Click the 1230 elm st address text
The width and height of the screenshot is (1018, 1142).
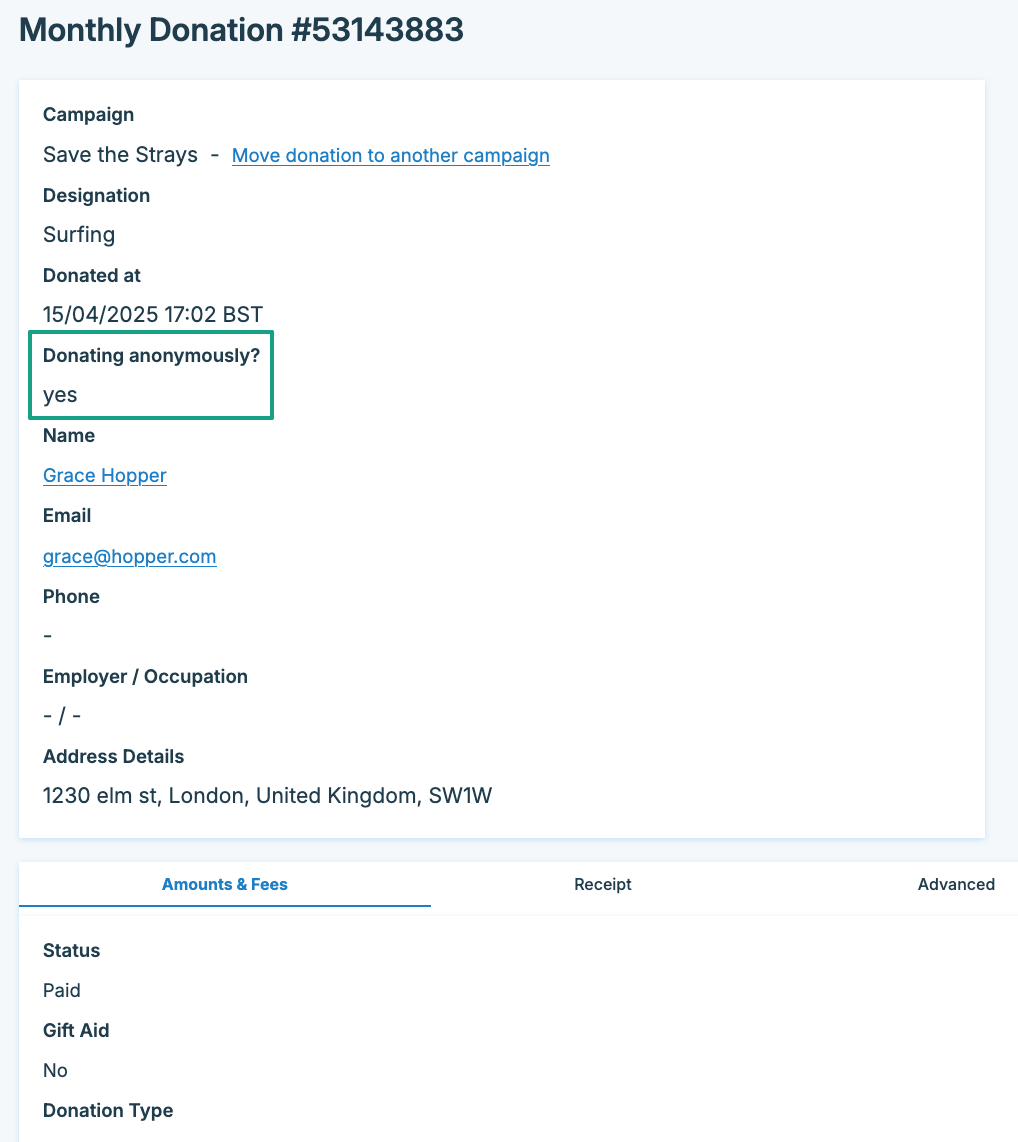tap(268, 796)
